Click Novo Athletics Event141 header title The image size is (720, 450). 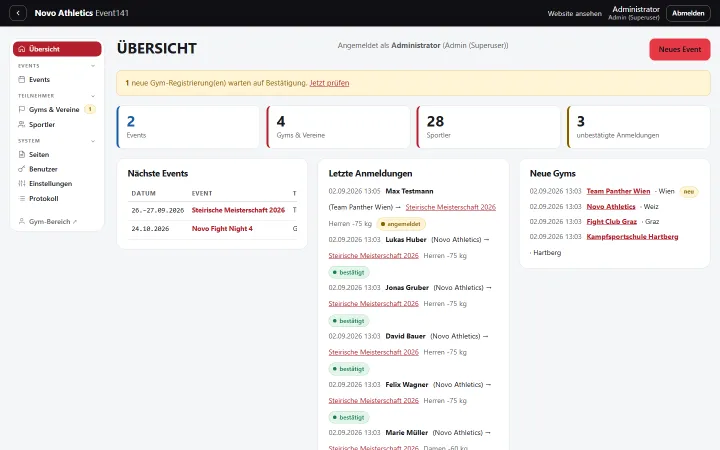coord(81,13)
